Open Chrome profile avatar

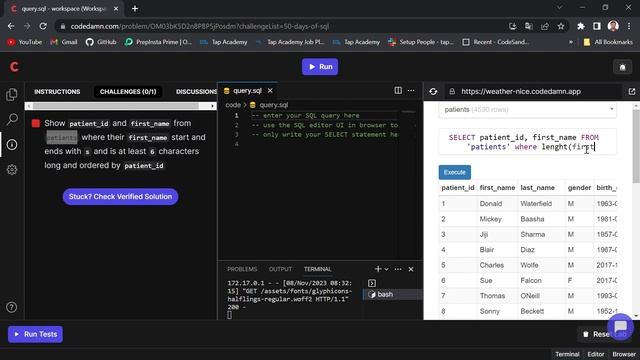(x=613, y=26)
